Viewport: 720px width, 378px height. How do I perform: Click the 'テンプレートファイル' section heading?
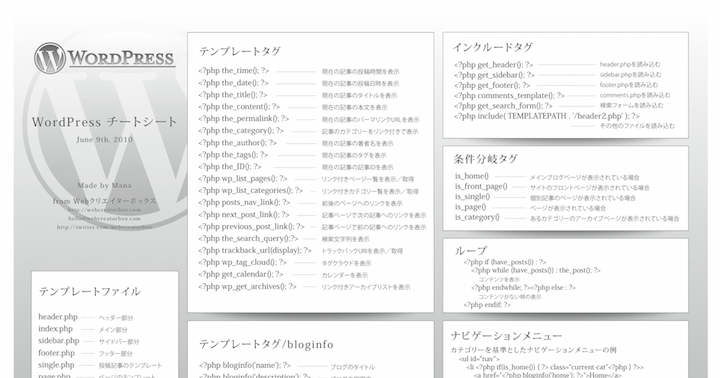90,292
